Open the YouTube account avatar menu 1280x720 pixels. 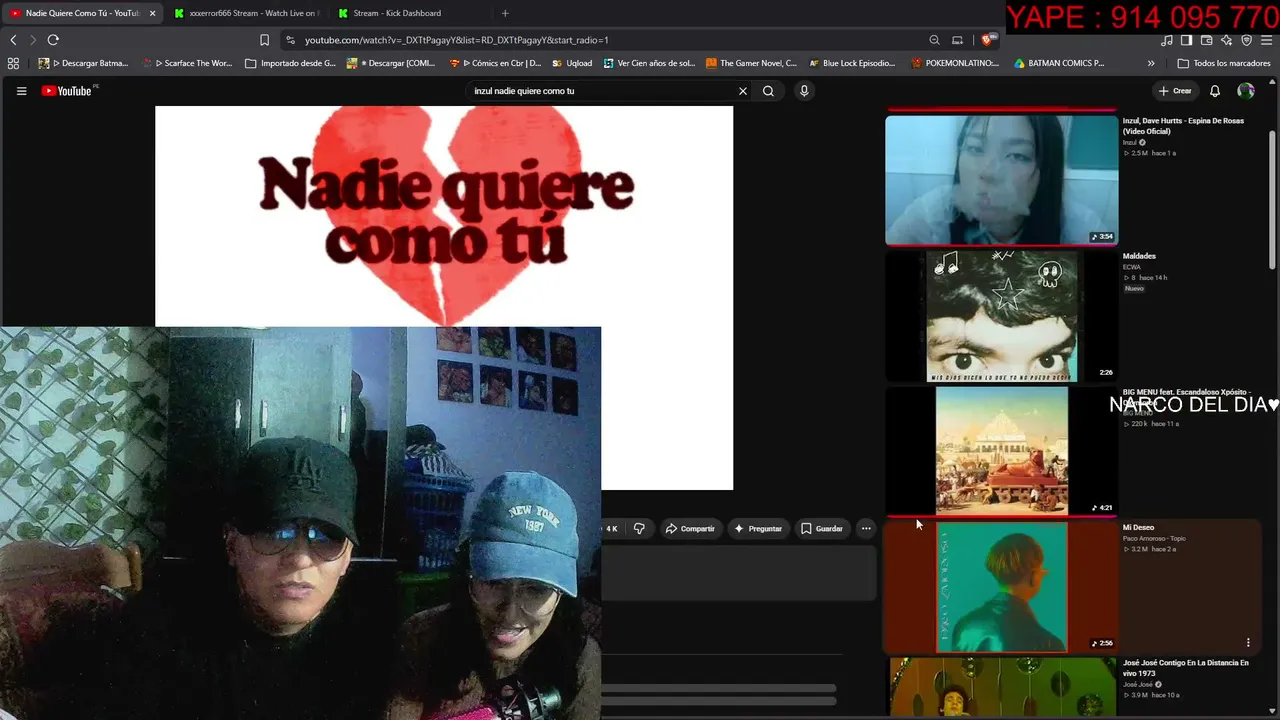click(1246, 91)
